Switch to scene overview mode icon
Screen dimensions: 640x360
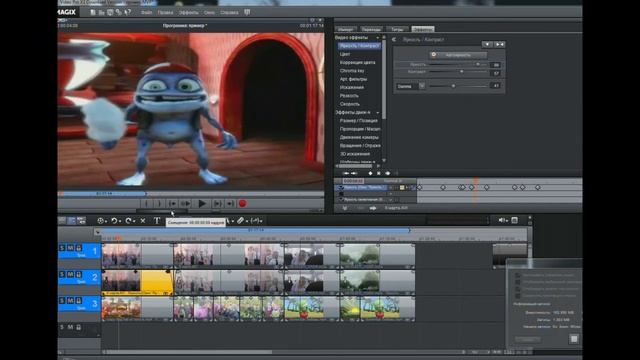click(82, 221)
